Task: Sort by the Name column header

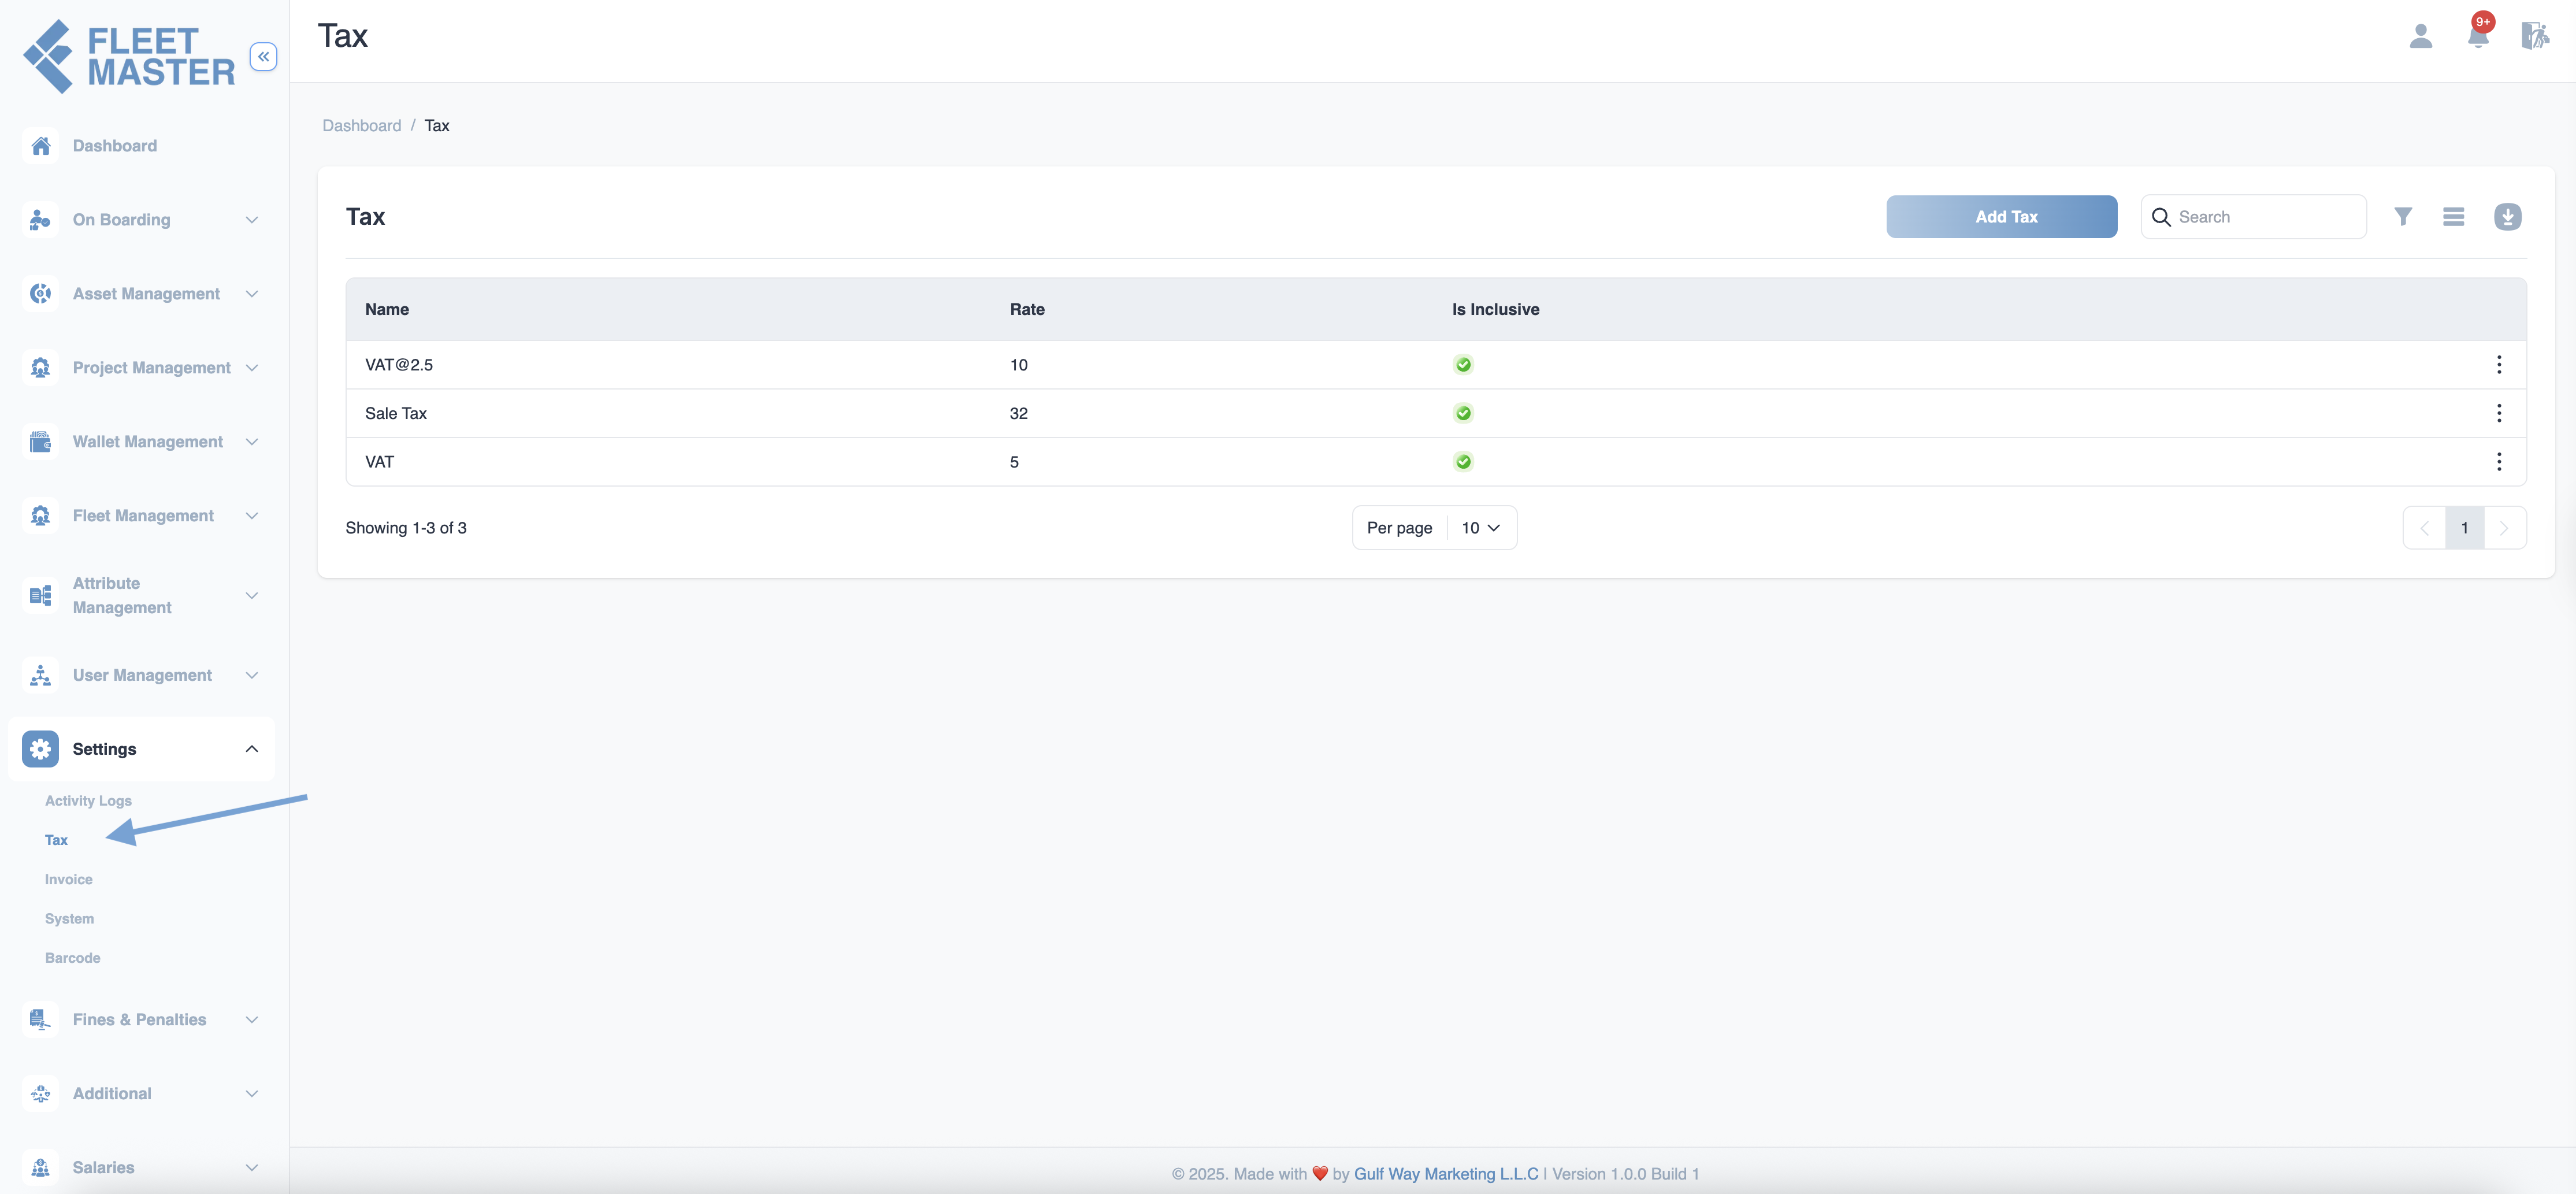Action: [387, 310]
